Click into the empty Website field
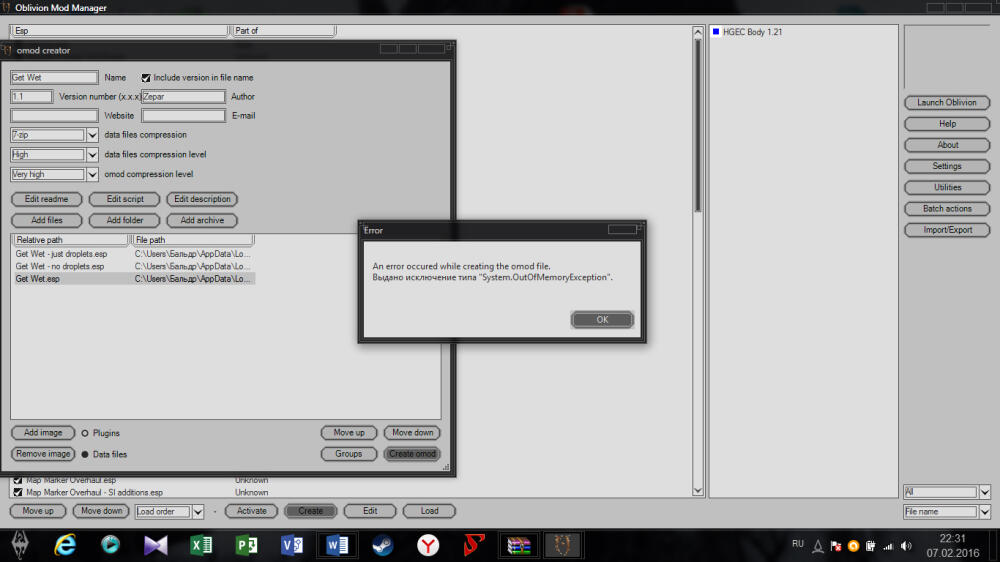Image resolution: width=1000 pixels, height=562 pixels. coord(54,116)
